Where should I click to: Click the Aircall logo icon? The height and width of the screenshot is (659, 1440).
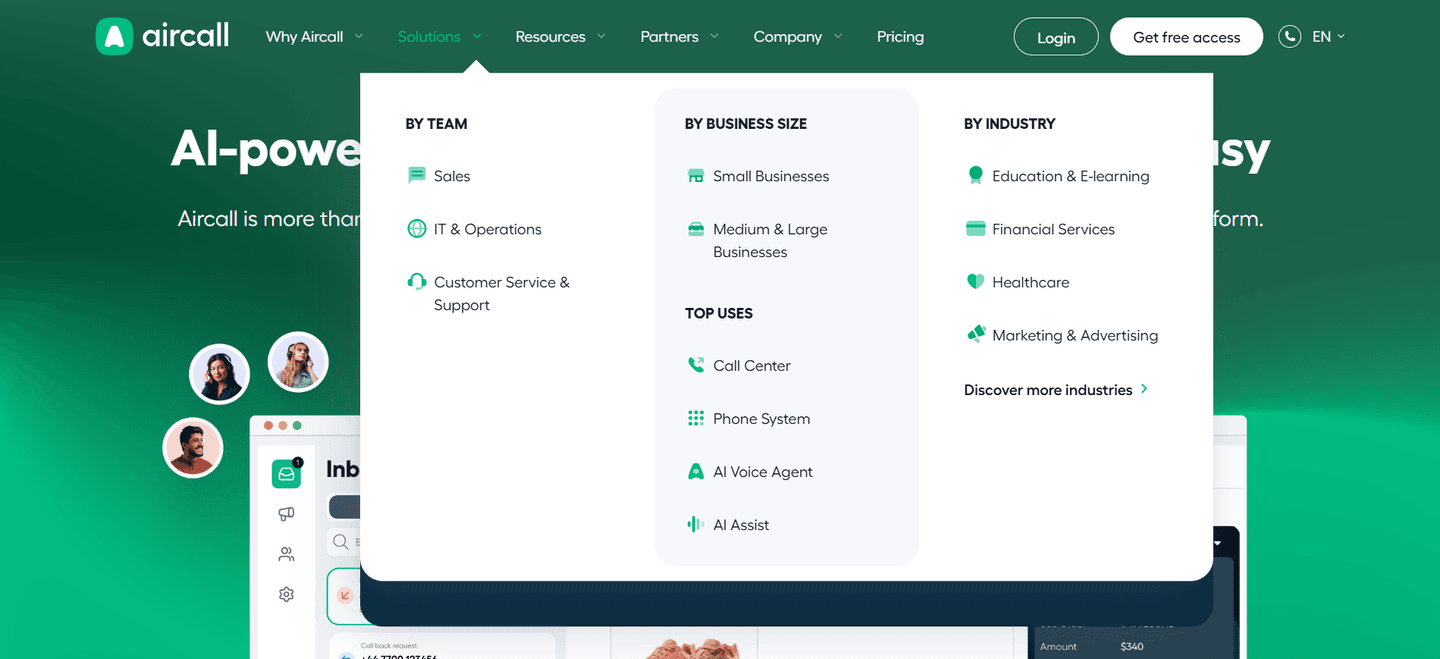click(x=114, y=37)
